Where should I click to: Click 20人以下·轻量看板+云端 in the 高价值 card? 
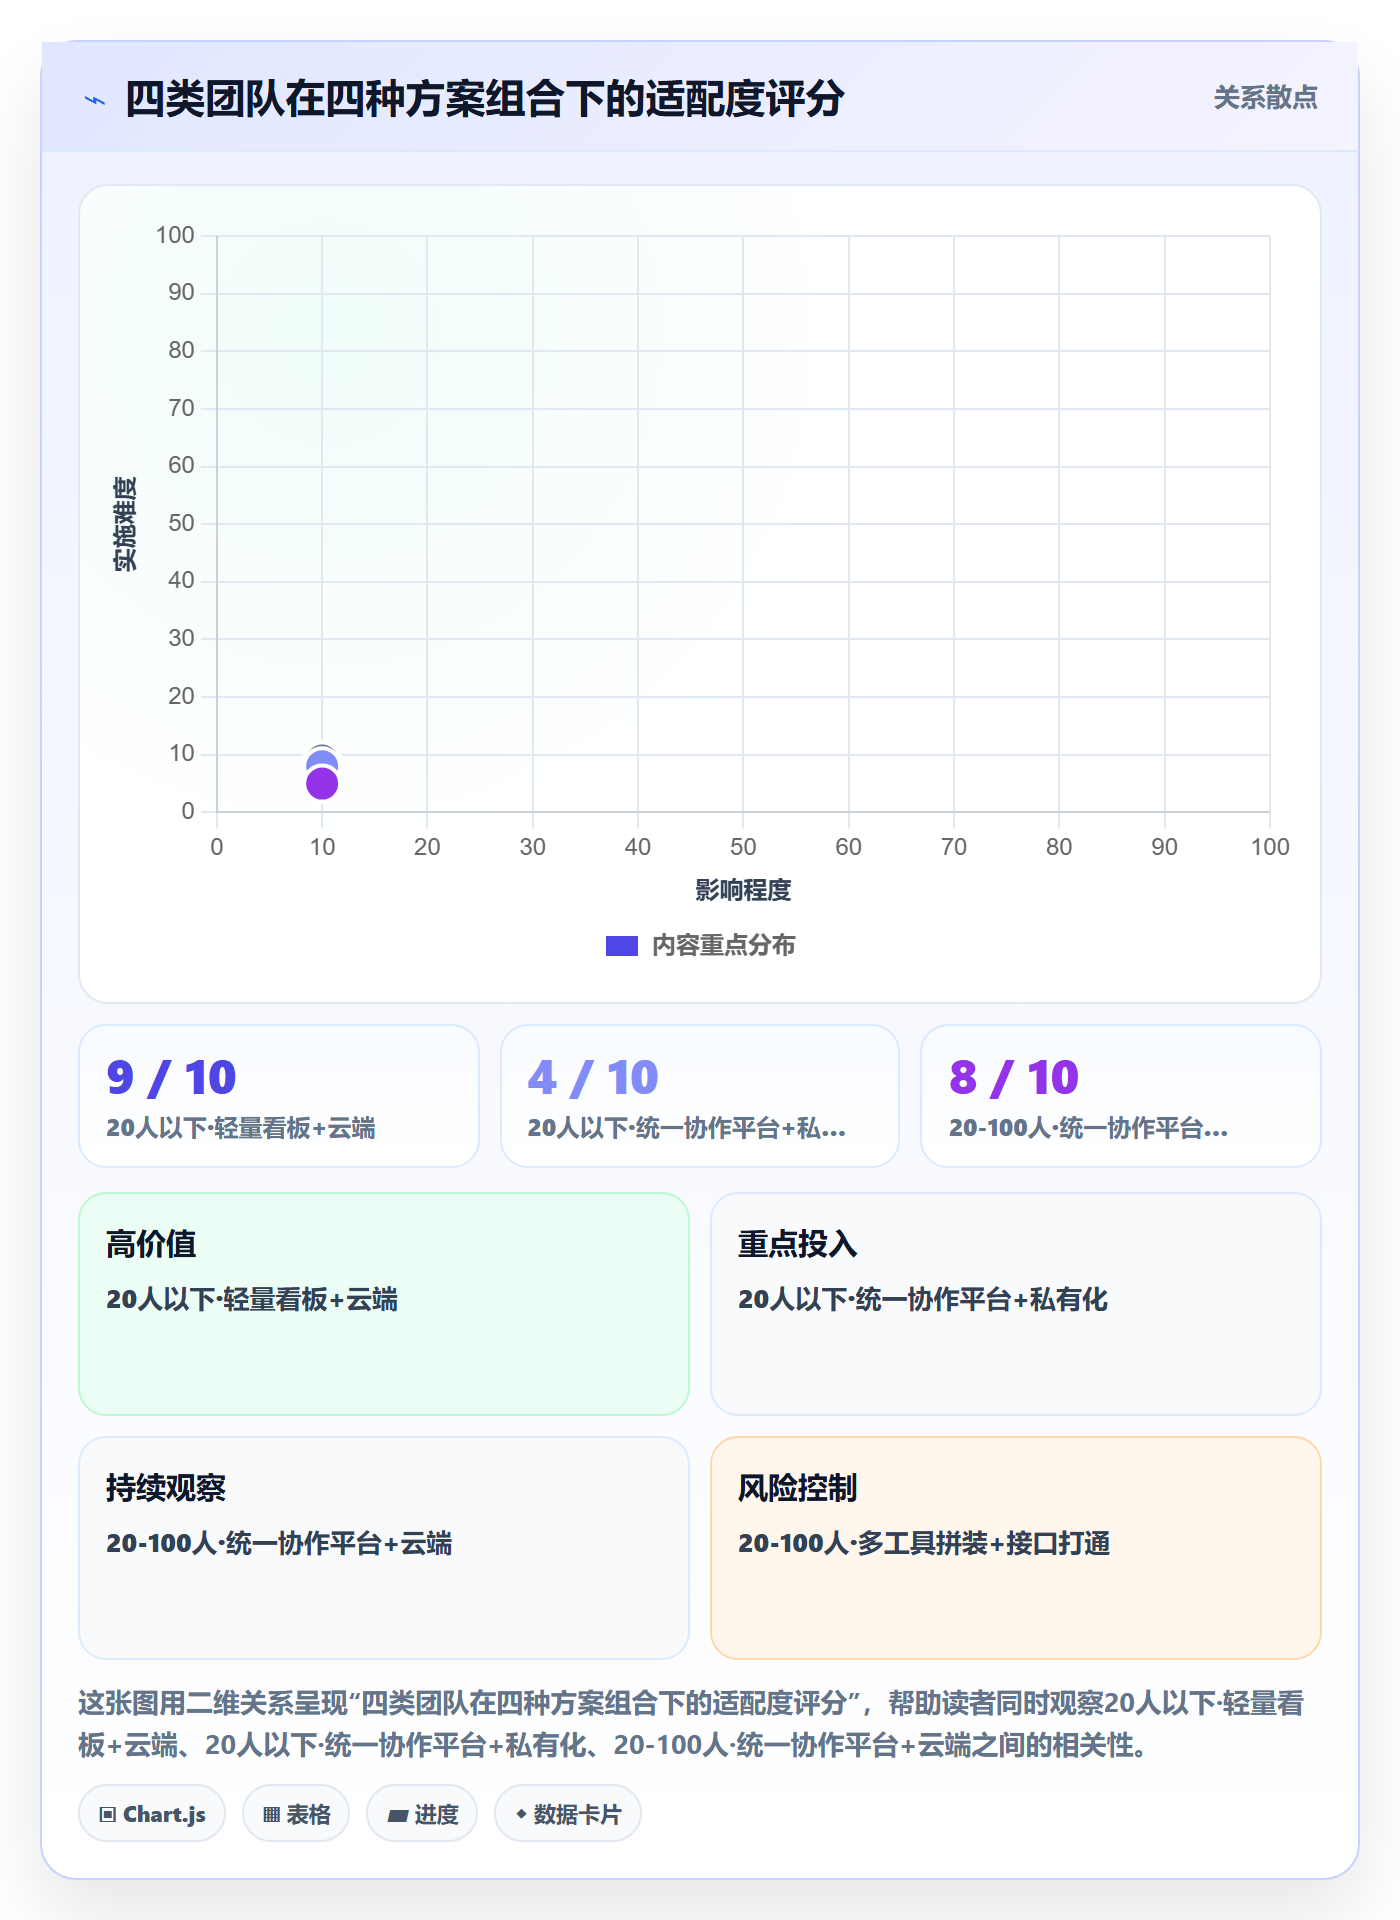252,1299
